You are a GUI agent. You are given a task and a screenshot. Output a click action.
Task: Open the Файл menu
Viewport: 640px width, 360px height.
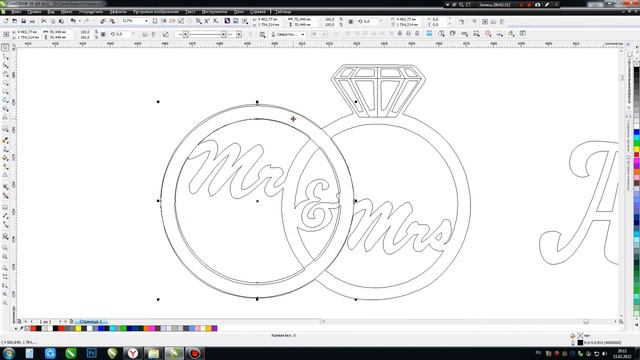(16, 12)
